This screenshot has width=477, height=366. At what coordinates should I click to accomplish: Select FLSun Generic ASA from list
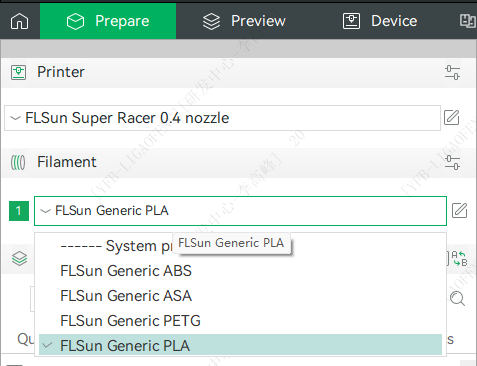pyautogui.click(x=240, y=296)
